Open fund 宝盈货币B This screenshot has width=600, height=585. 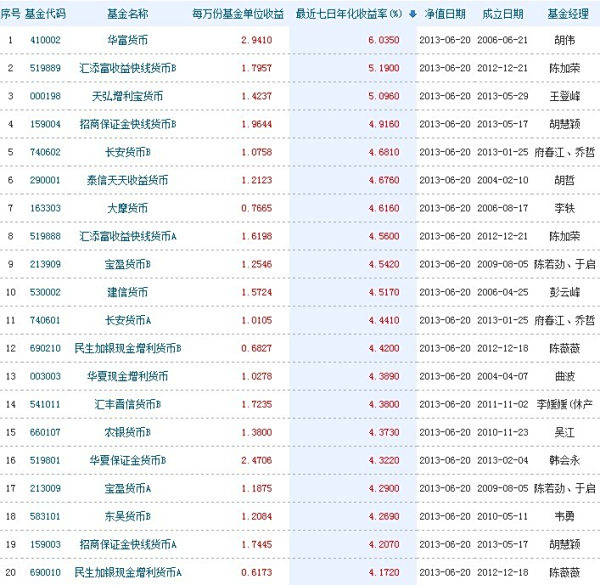coord(127,264)
